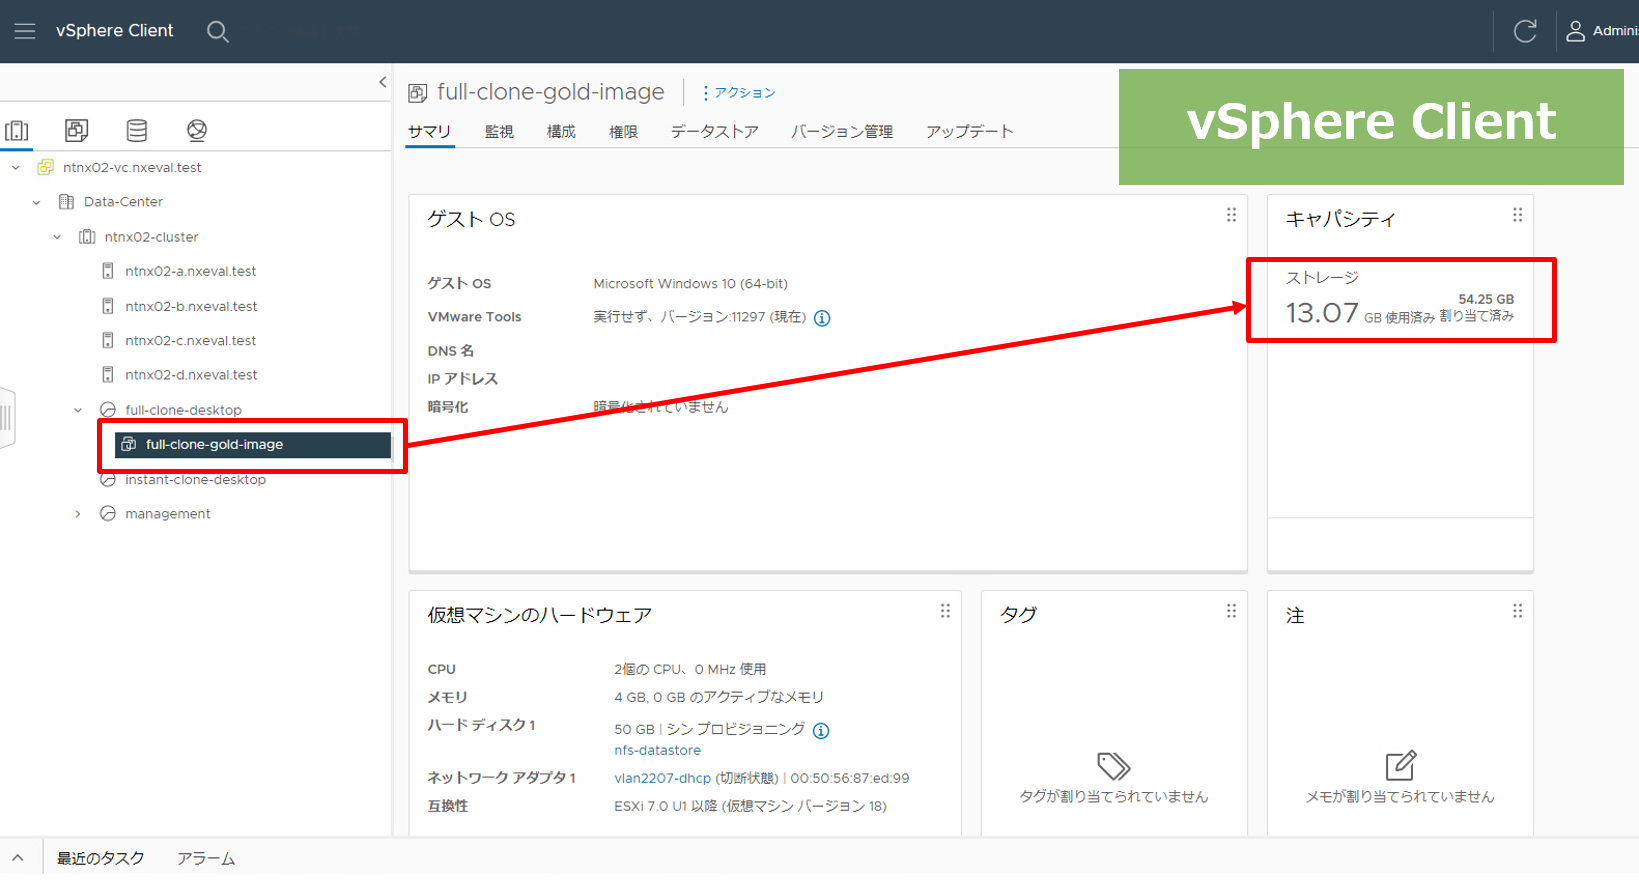Click info icon beside thin provisioning disk
The height and width of the screenshot is (880, 1639).
coord(821,730)
